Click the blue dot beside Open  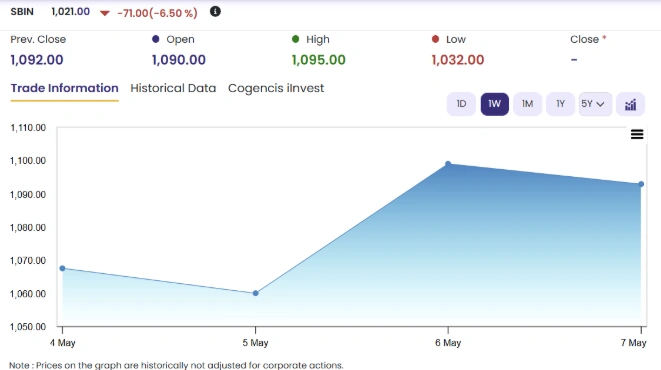click(156, 39)
